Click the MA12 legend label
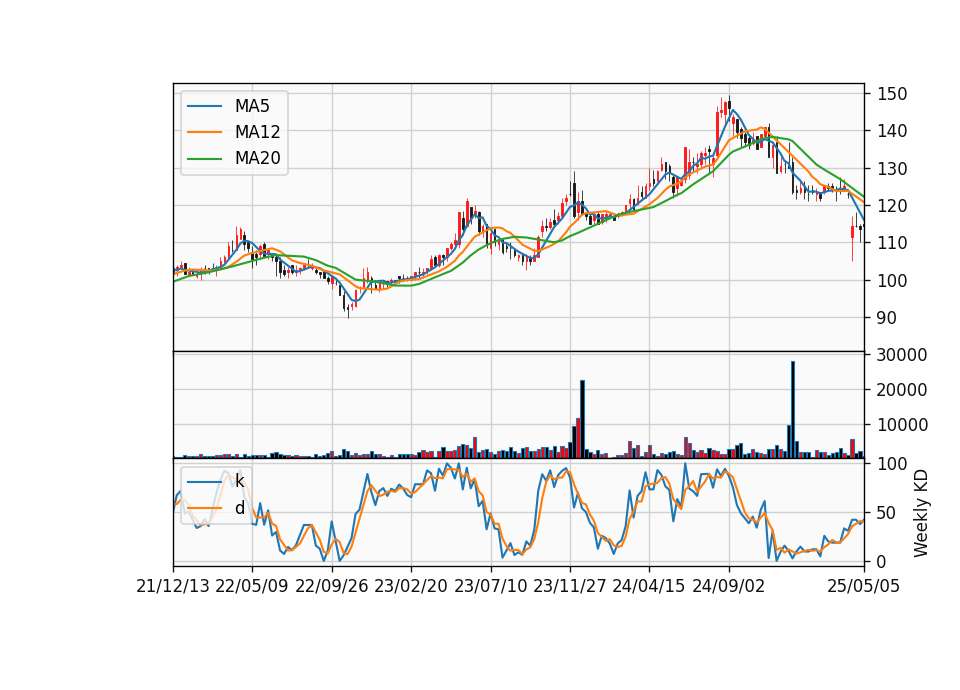The image size is (960, 690). point(257,132)
